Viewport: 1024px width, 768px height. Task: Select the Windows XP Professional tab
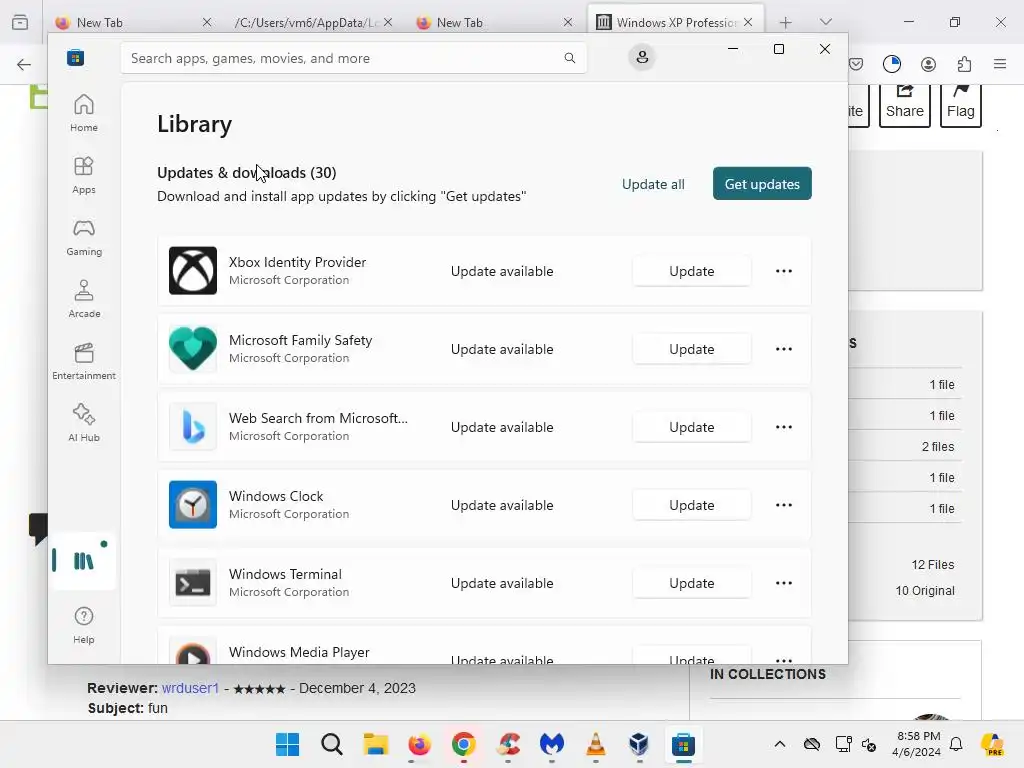[675, 22]
